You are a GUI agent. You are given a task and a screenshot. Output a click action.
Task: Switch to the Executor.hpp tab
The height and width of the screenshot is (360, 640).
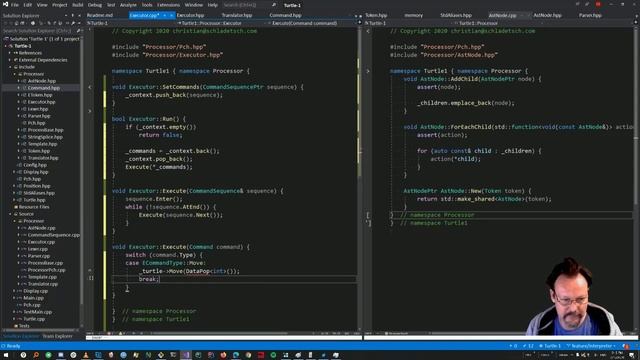[x=190, y=16]
